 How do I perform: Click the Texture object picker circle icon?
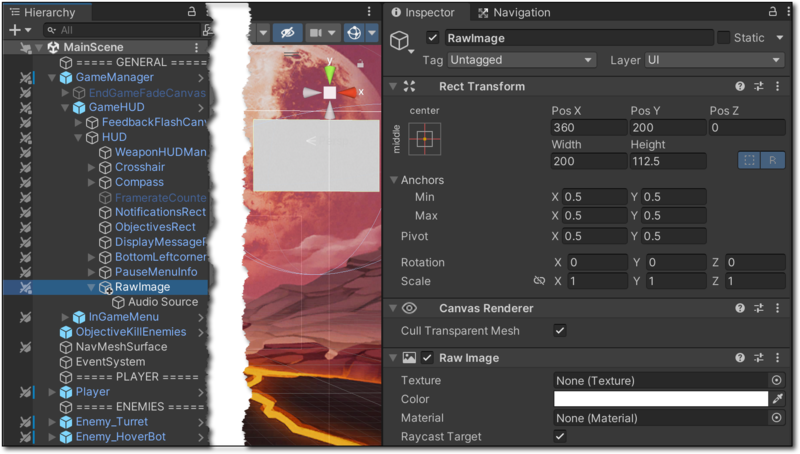click(x=776, y=381)
